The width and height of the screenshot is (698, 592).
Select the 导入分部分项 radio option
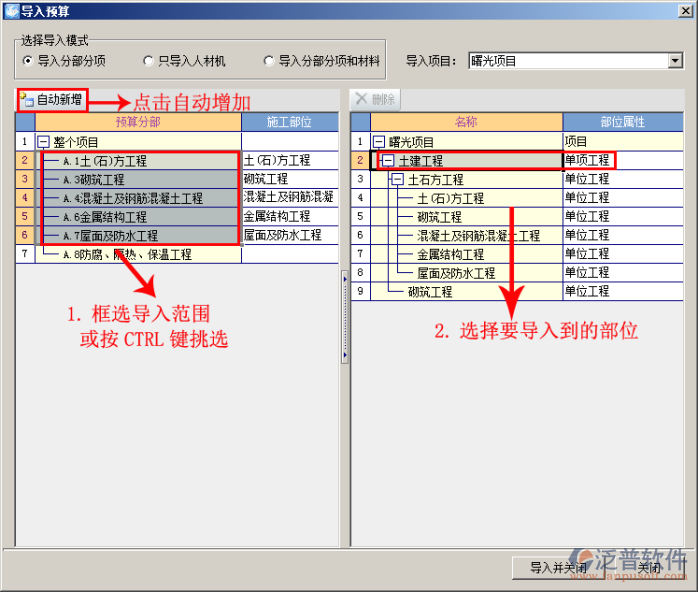[28, 61]
